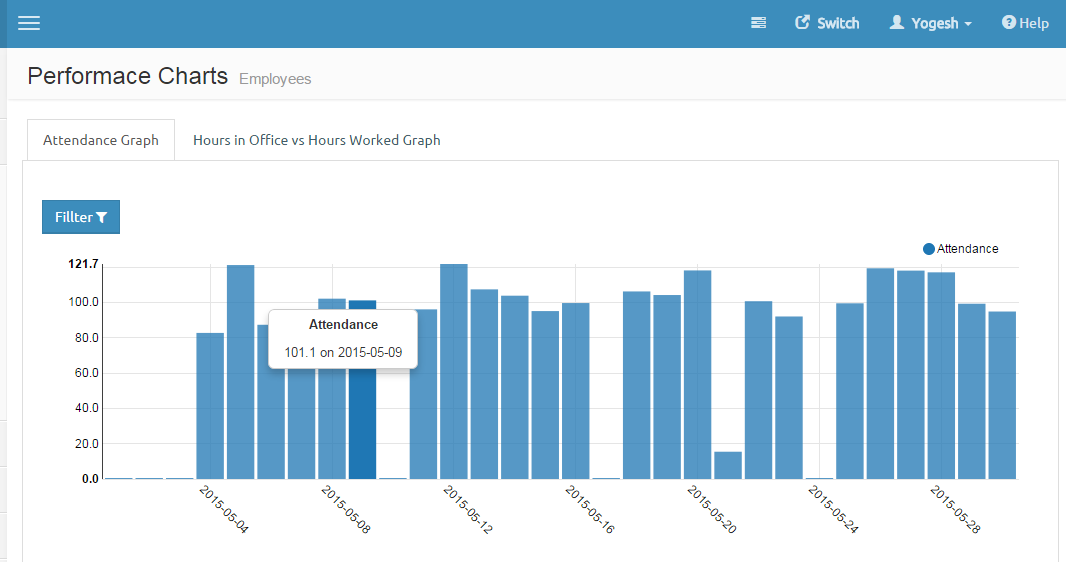Click the Switch external-link icon

pyautogui.click(x=802, y=23)
